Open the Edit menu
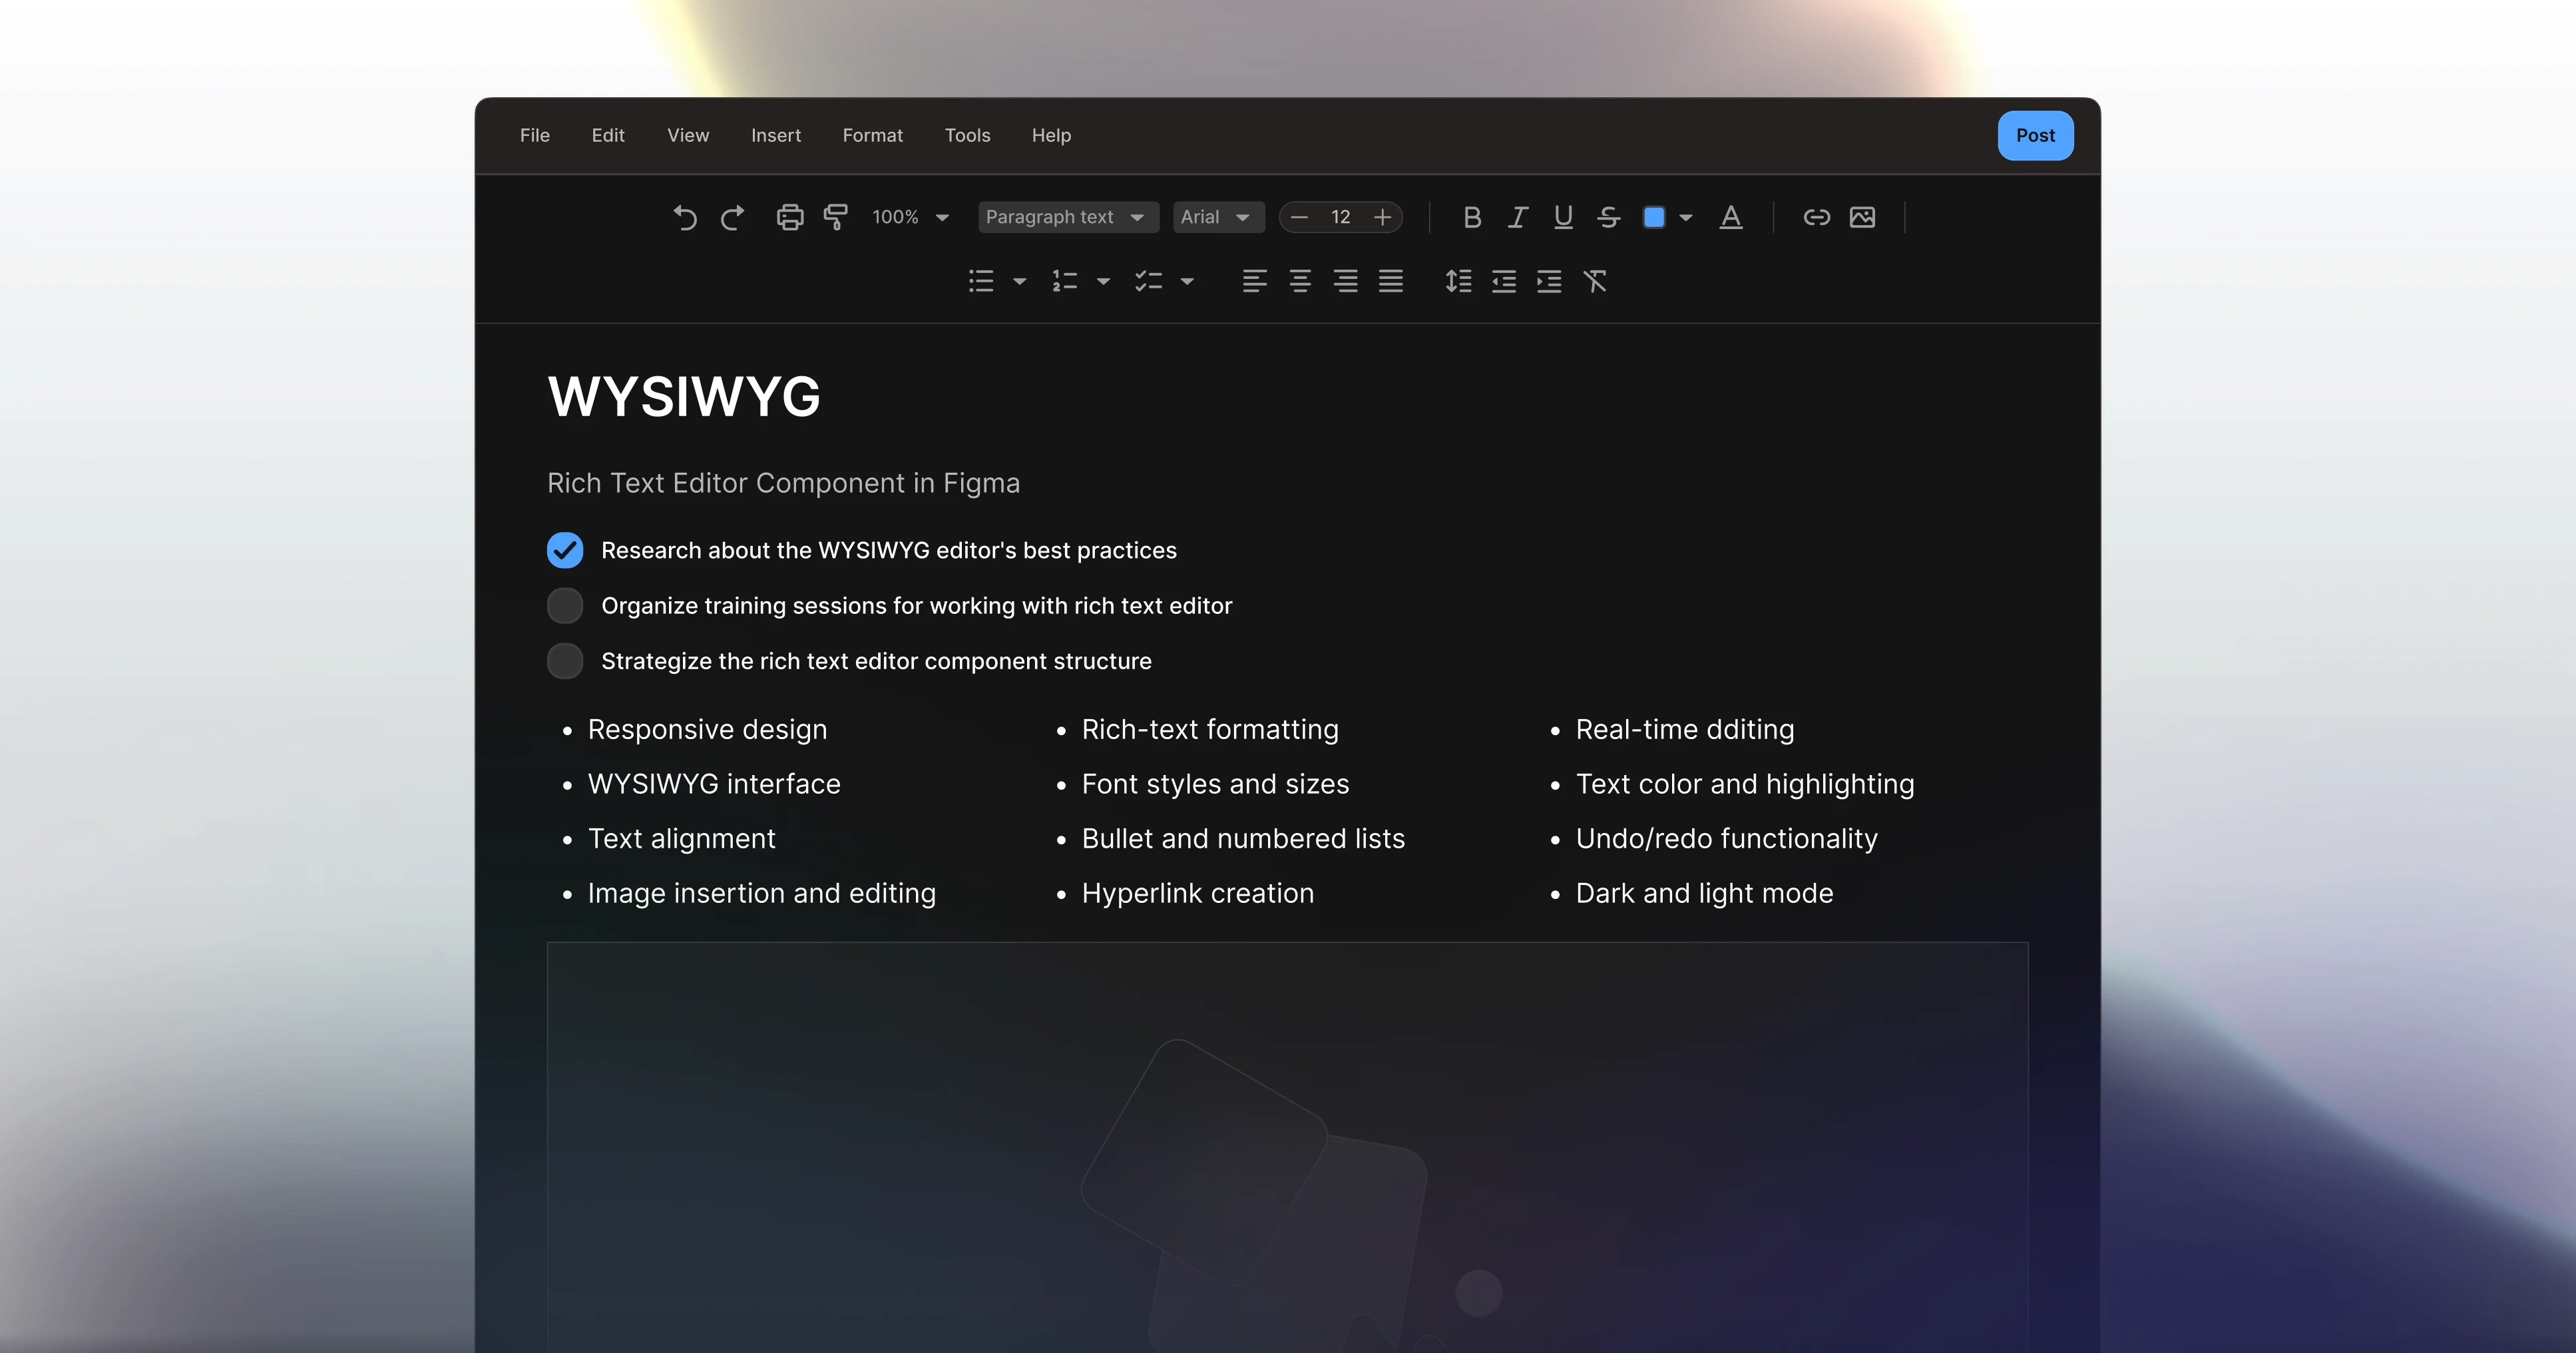This screenshot has height=1353, width=2576. [x=608, y=135]
